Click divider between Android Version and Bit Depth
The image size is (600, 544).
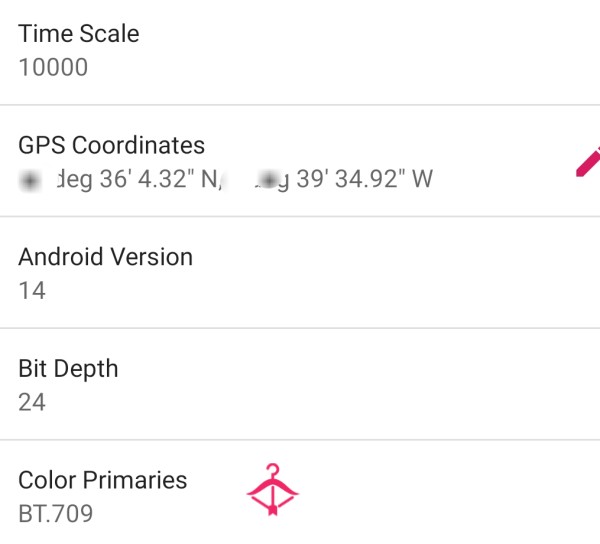300,328
